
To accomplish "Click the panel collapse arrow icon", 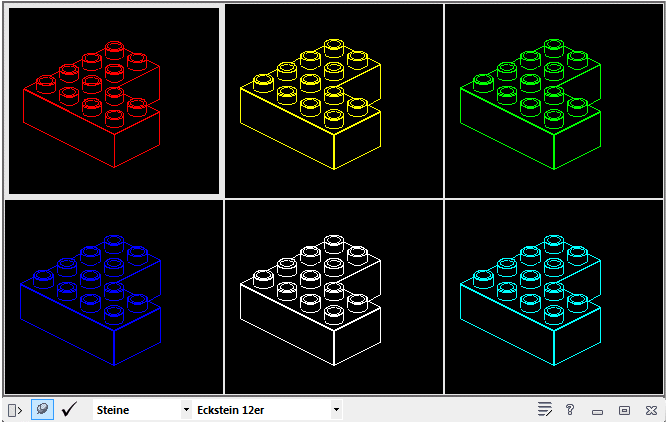I will click(15, 410).
